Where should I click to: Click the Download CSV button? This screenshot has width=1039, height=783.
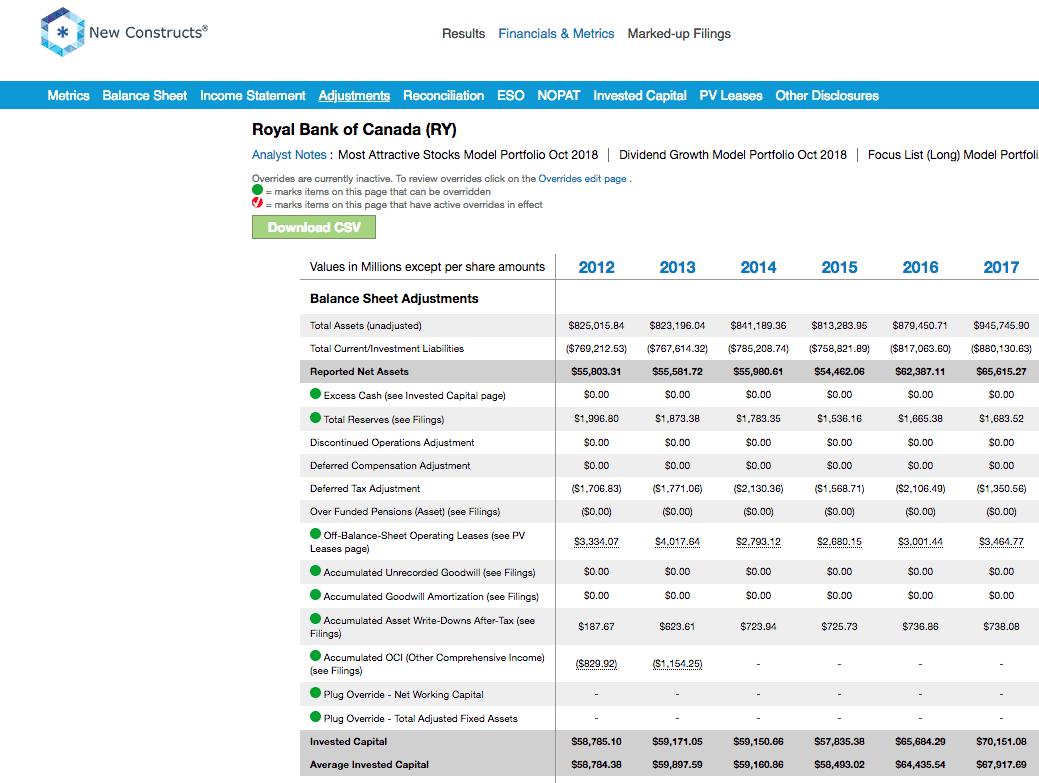coord(313,227)
